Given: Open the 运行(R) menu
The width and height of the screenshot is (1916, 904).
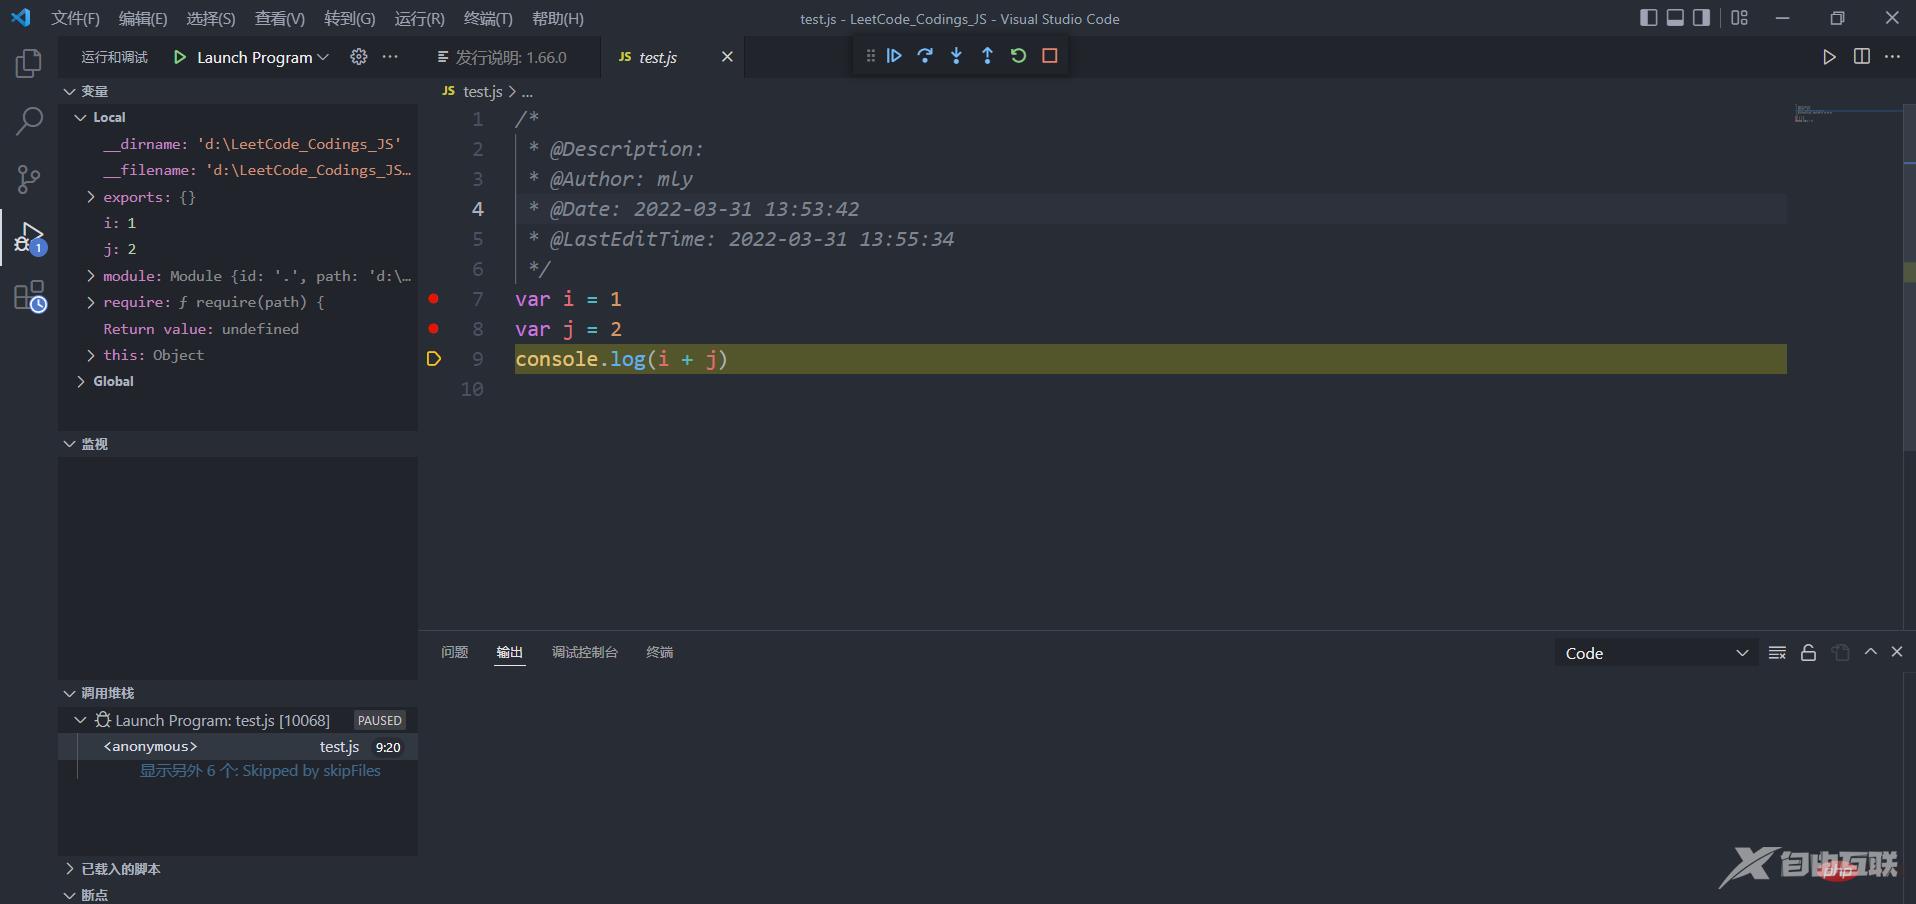Looking at the screenshot, I should 419,18.
